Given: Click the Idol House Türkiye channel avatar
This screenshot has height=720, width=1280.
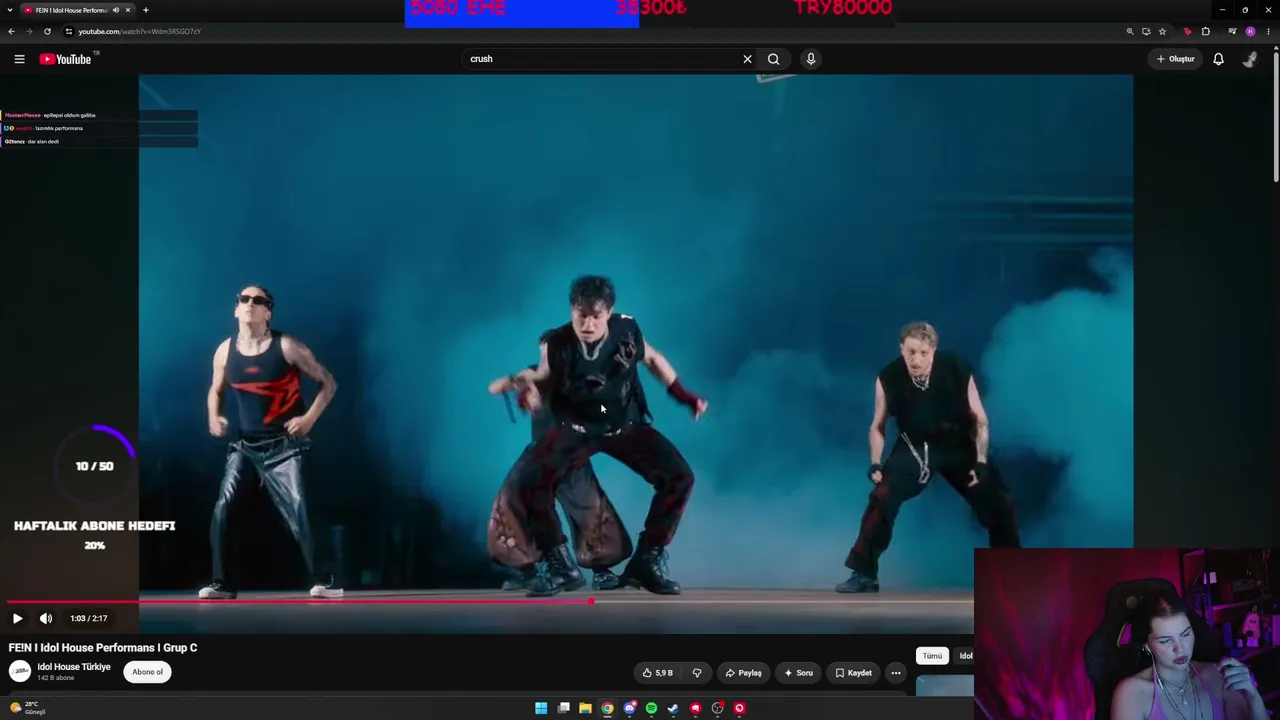Looking at the screenshot, I should tap(20, 671).
